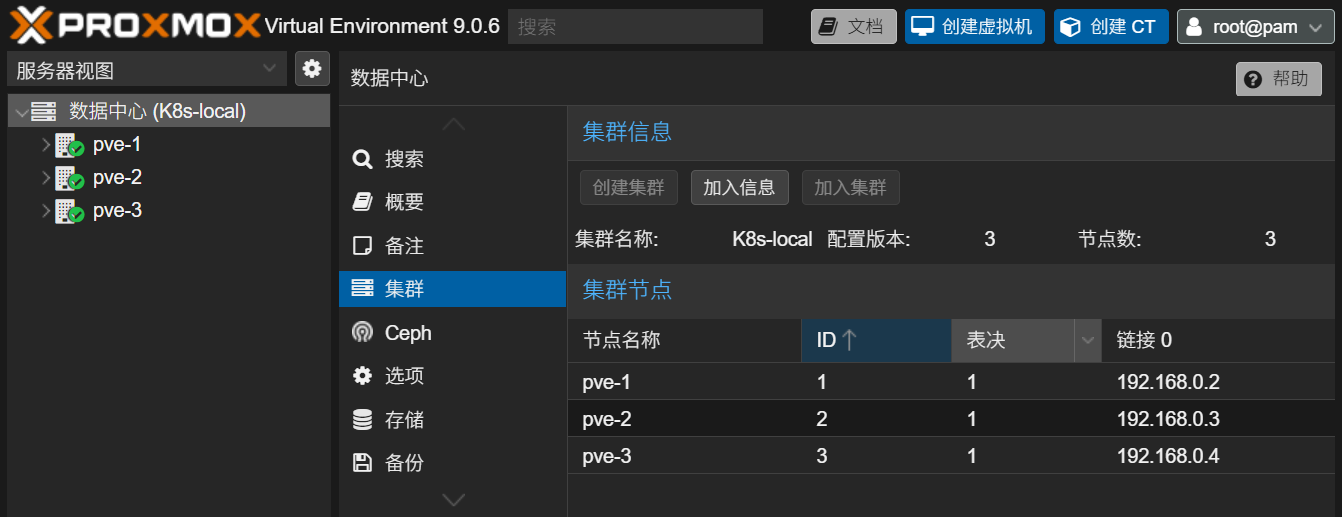Viewport: 1342px width, 517px height.
Task: Open the 备份 menu item
Action: pos(452,463)
